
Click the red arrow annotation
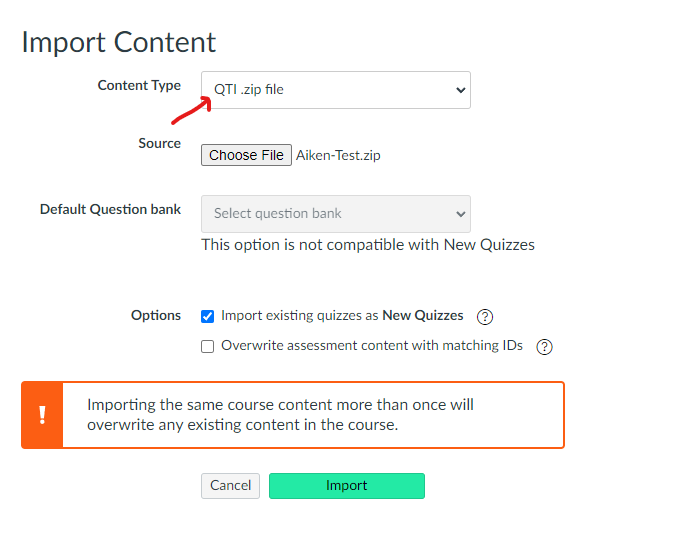(191, 108)
